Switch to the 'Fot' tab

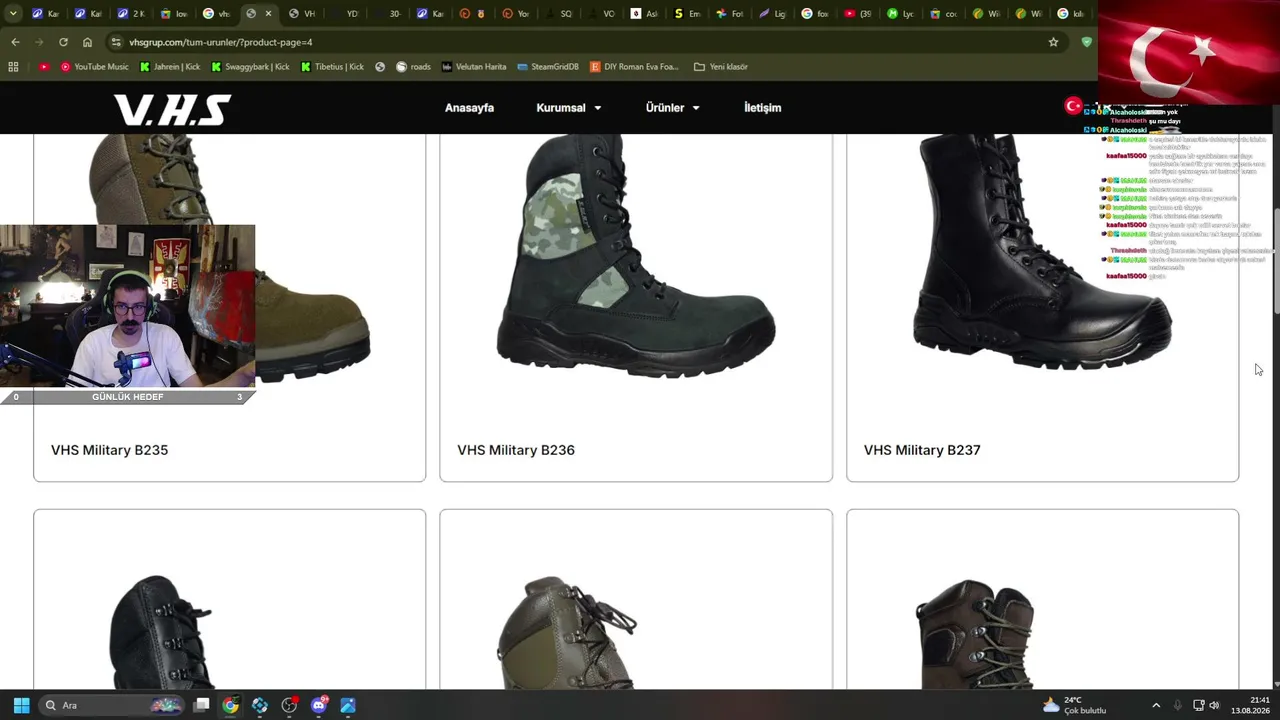click(x=730, y=14)
